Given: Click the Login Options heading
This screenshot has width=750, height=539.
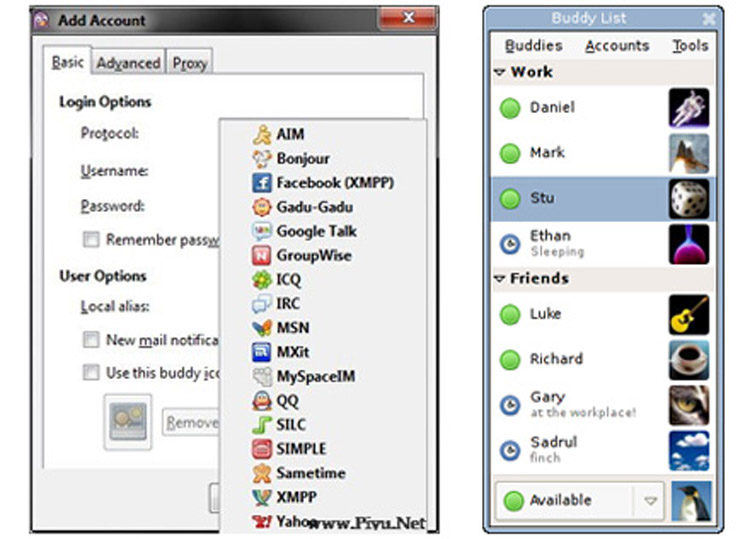Looking at the screenshot, I should [105, 102].
